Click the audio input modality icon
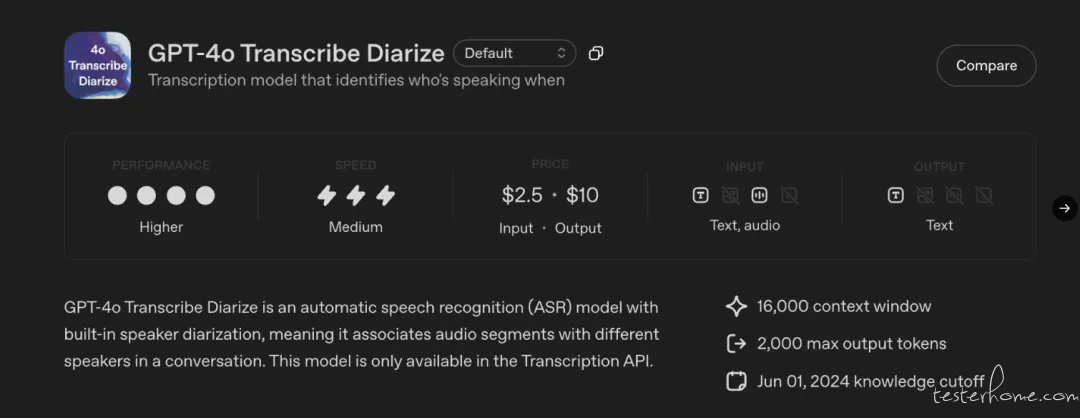The width and height of the screenshot is (1080, 418). pyautogui.click(x=759, y=195)
